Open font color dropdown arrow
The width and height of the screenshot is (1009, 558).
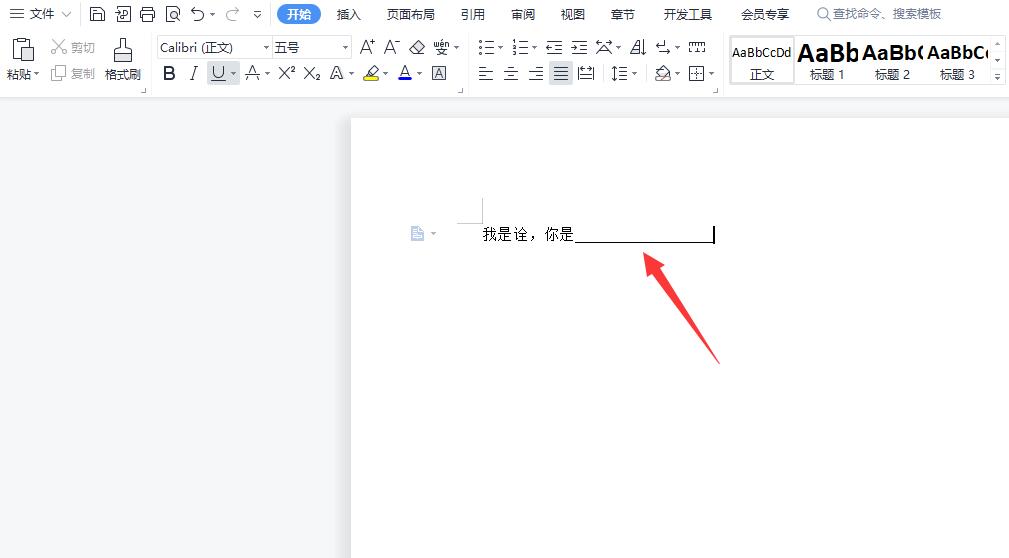click(420, 74)
